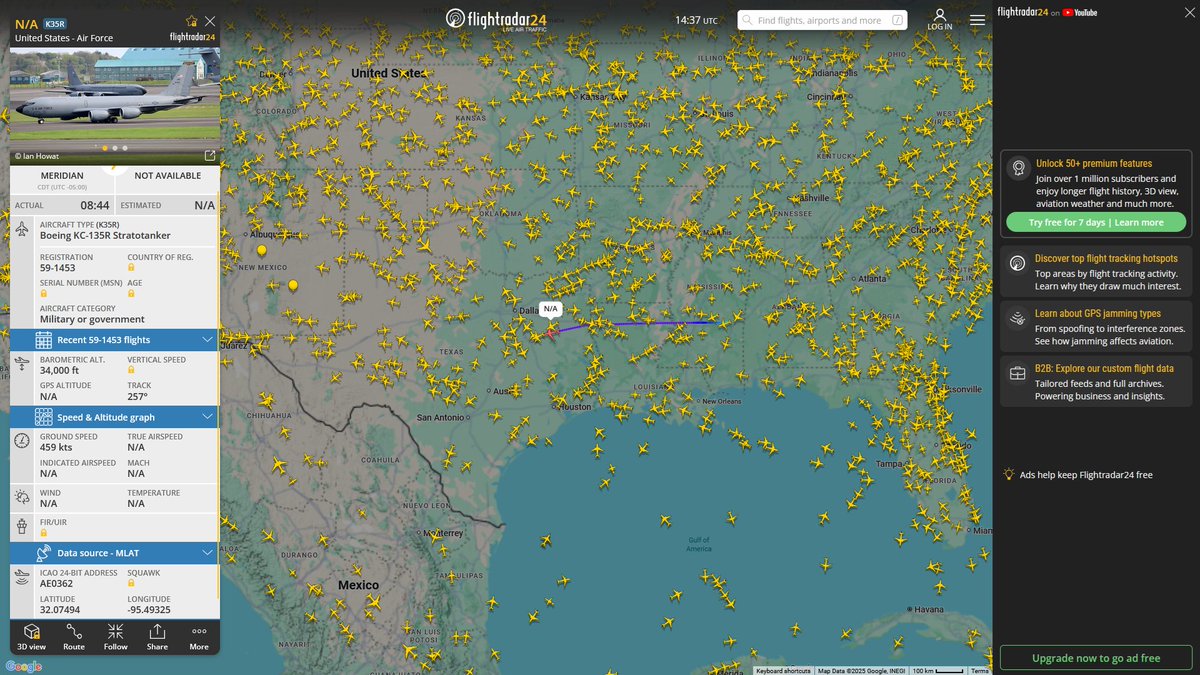Screen dimensions: 1200x675
Task: Click the ground speed gauge icon
Action: tap(23, 442)
